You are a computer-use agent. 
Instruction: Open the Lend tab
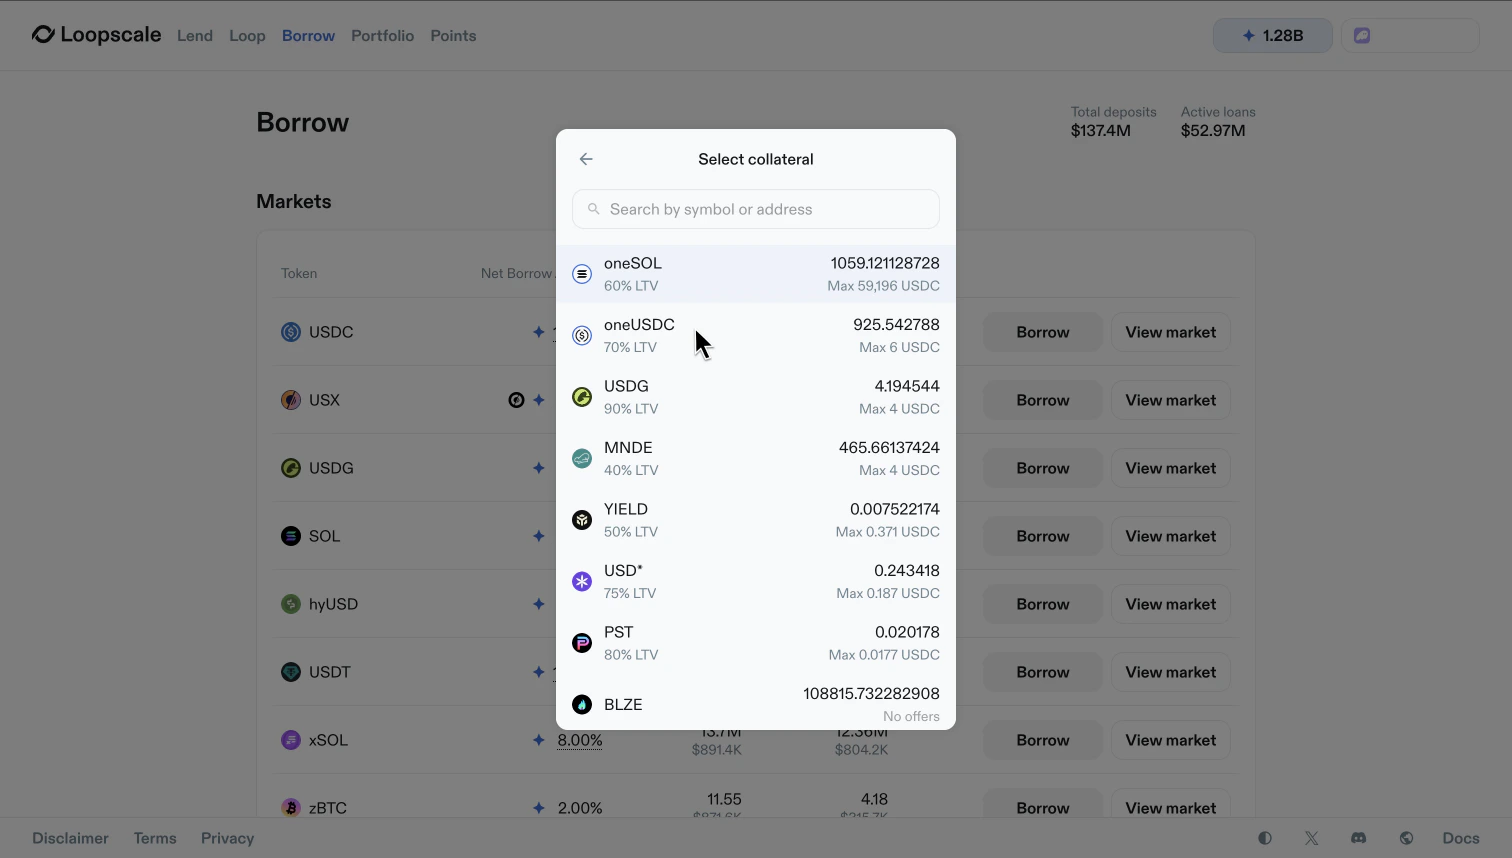click(x=195, y=36)
